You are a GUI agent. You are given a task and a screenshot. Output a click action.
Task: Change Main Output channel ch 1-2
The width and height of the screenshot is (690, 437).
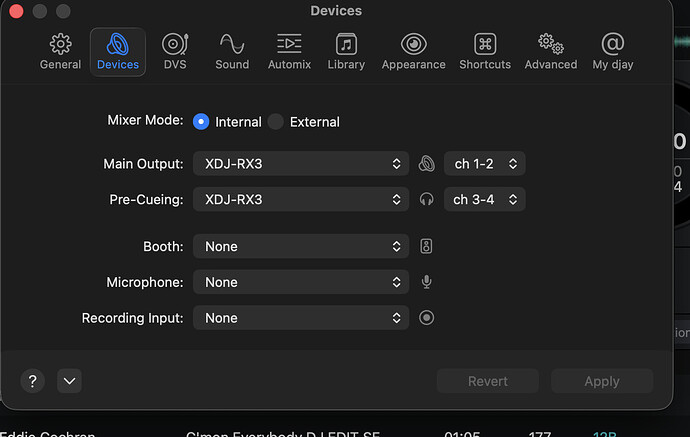click(485, 164)
